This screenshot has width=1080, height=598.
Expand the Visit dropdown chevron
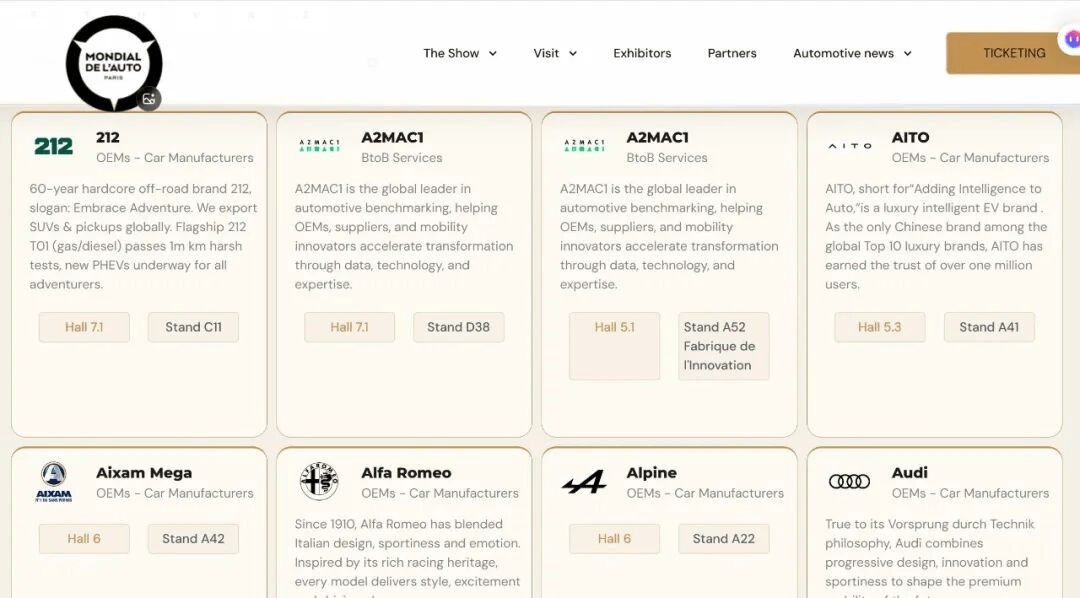572,54
